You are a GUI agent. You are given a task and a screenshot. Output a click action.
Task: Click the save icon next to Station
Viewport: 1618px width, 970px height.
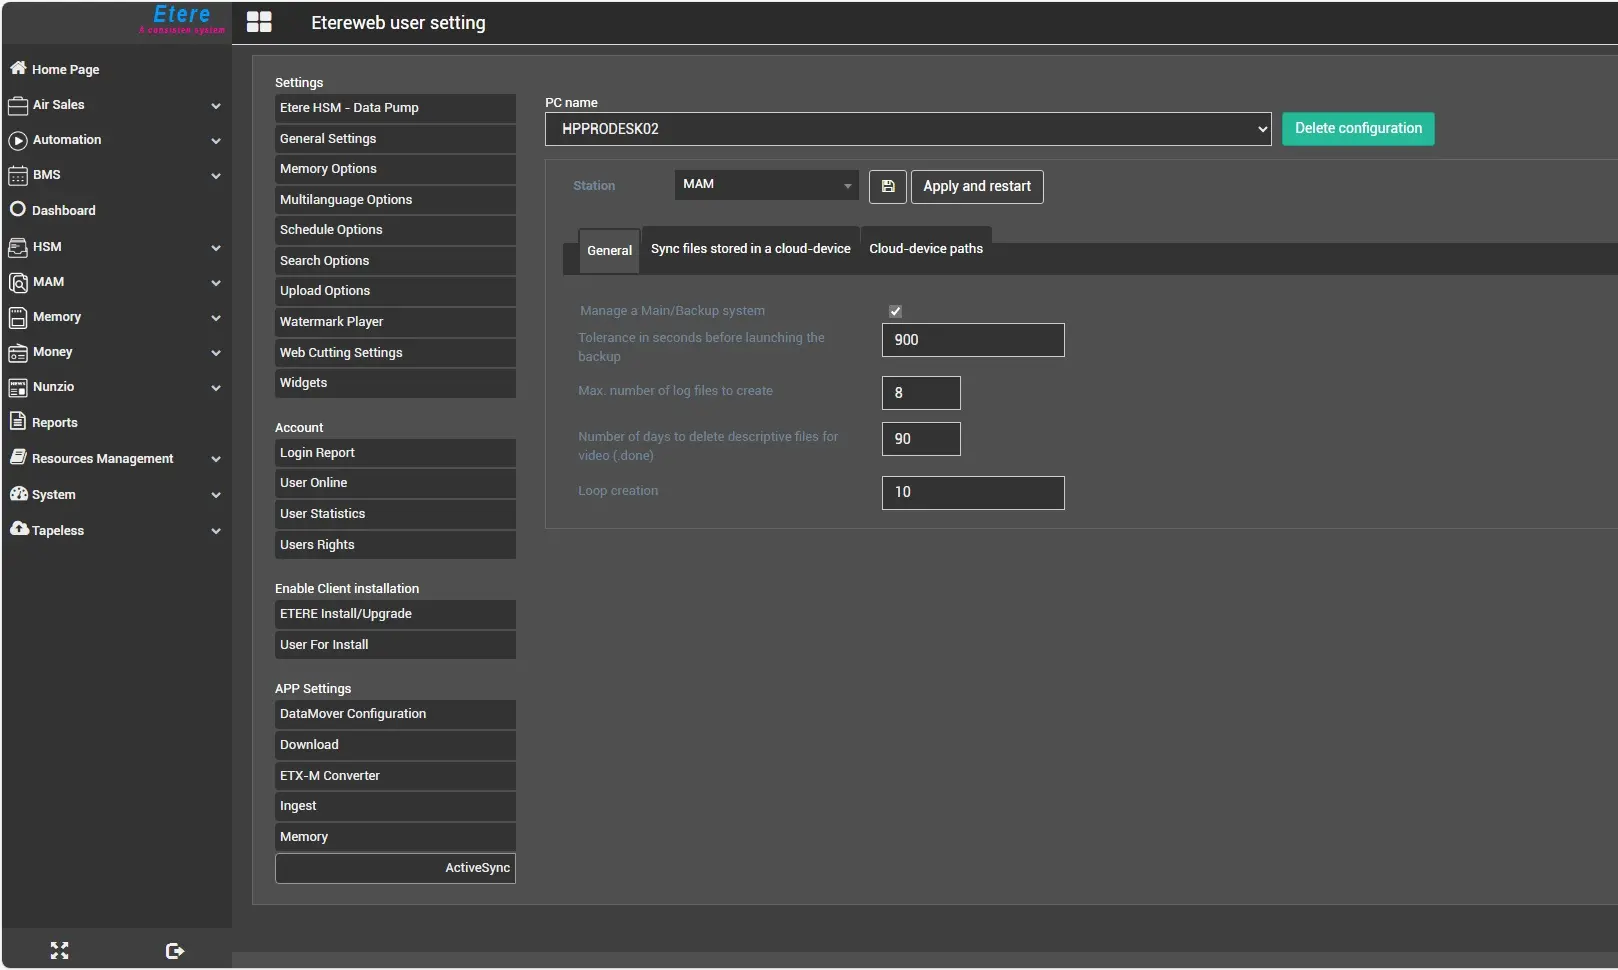[887, 187]
